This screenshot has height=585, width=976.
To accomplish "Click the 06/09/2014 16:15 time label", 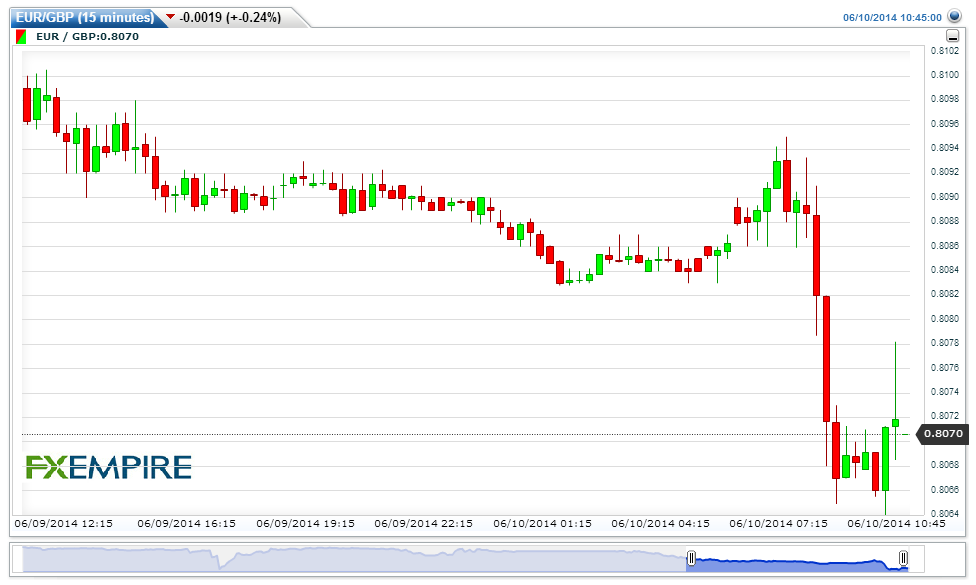I will tap(187, 524).
